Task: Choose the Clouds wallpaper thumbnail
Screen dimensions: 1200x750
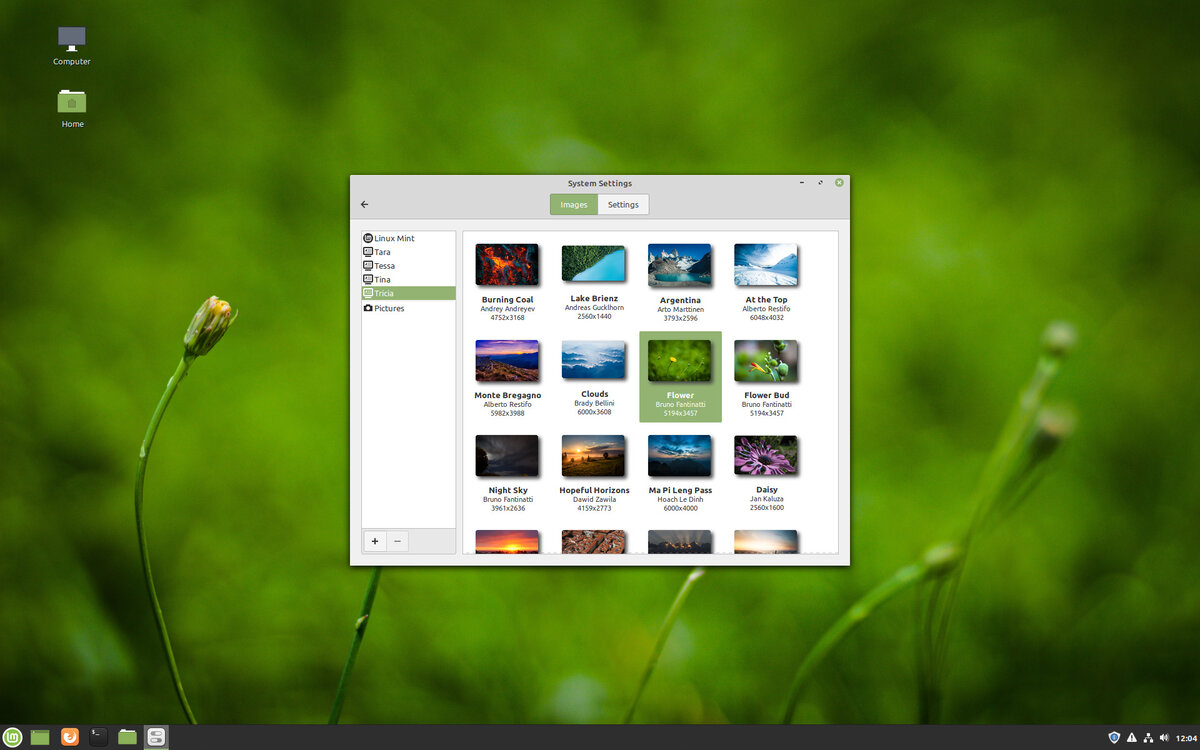Action: [594, 361]
